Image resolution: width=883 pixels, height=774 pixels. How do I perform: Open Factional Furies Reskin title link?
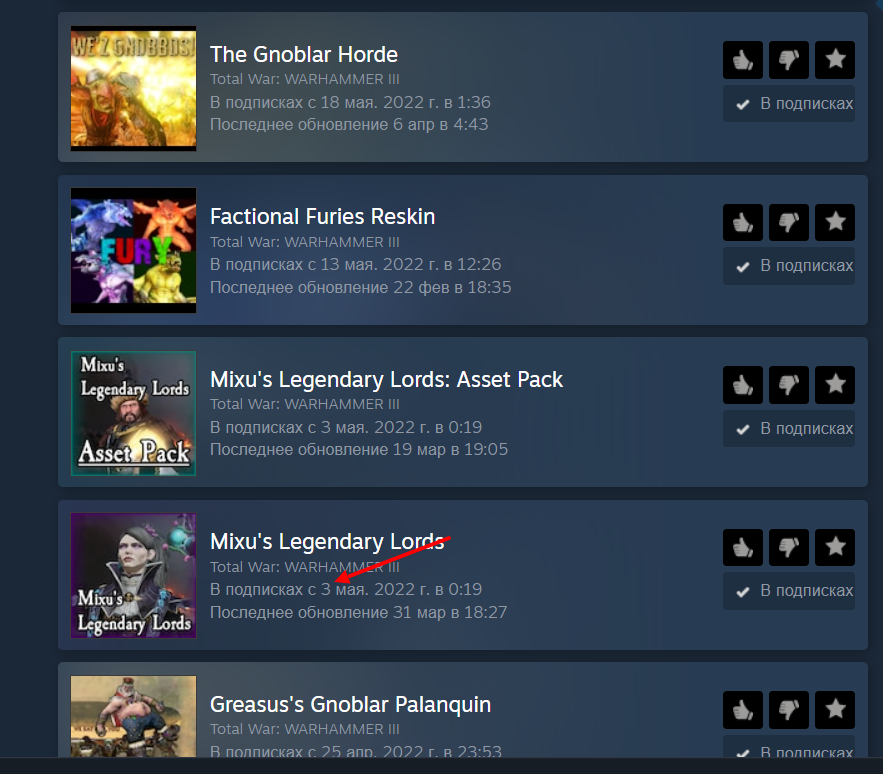coord(323,217)
